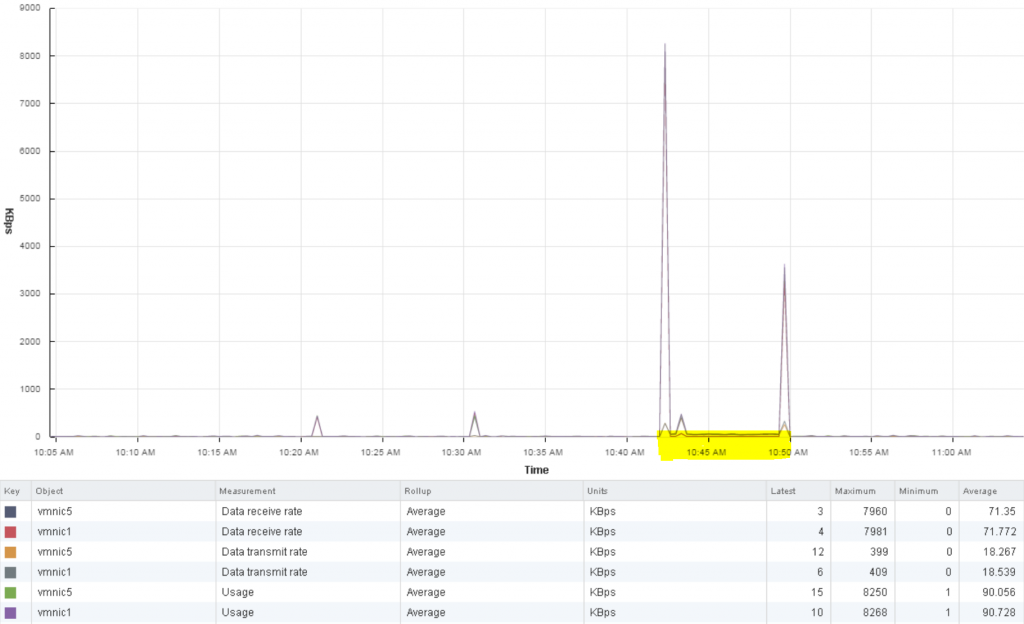Click the maximum value 399
Viewport: 1024px width, 624px height.
pos(878,552)
